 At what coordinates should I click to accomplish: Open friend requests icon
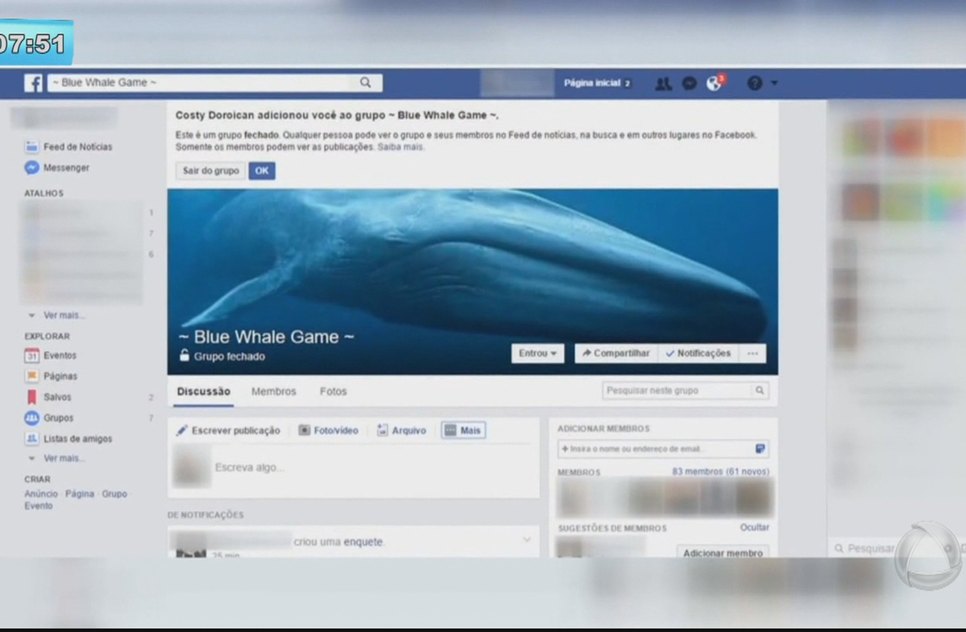pyautogui.click(x=663, y=83)
